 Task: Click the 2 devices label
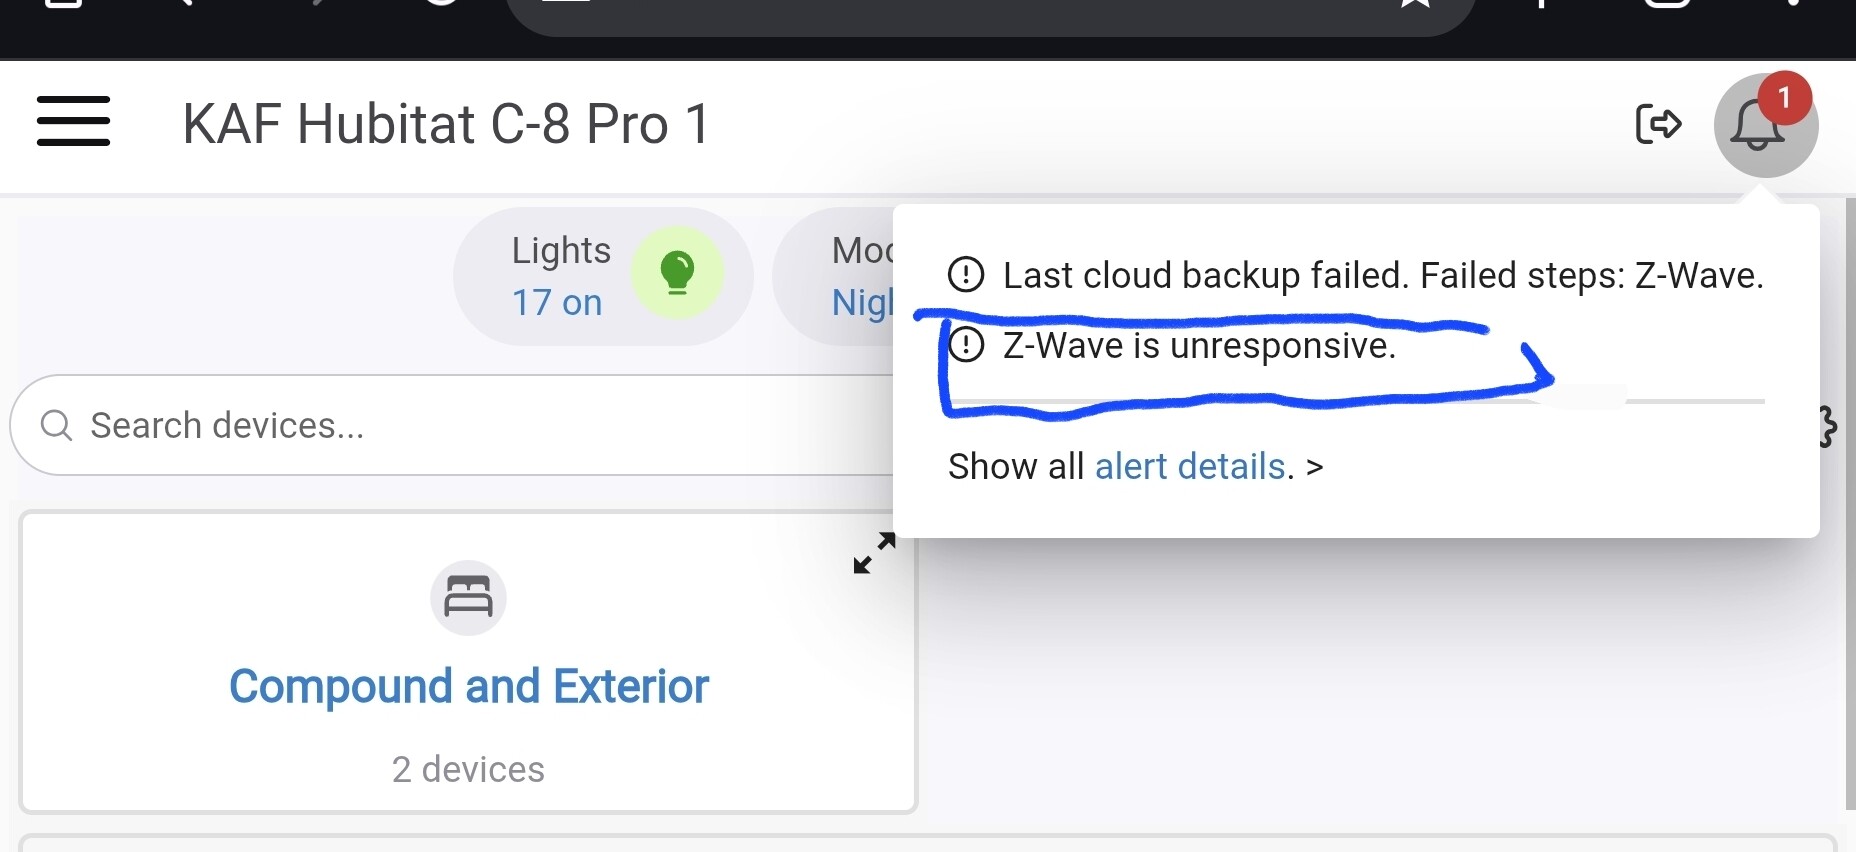click(x=468, y=769)
